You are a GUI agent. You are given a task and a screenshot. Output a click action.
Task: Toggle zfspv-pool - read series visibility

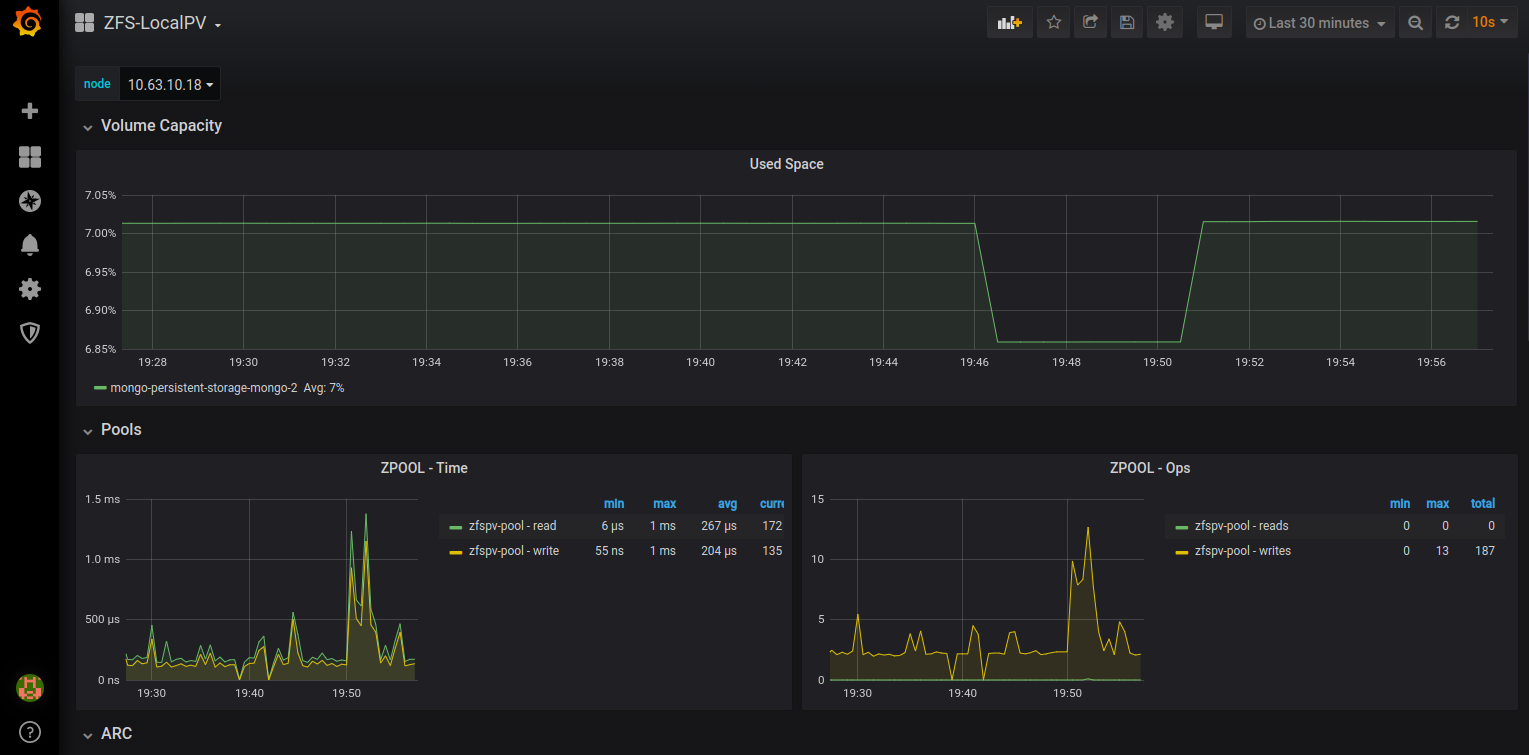tap(512, 526)
